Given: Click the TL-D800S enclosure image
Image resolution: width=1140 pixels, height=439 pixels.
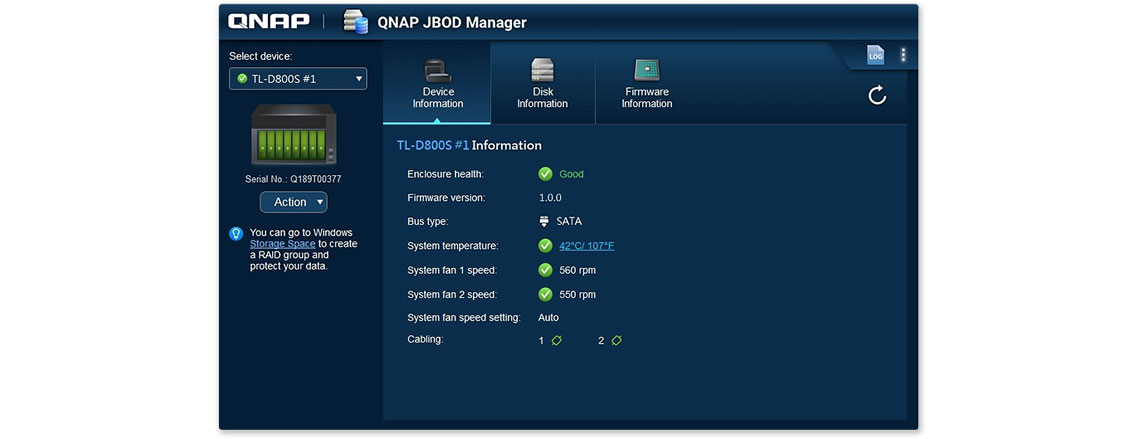Looking at the screenshot, I should pyautogui.click(x=294, y=134).
